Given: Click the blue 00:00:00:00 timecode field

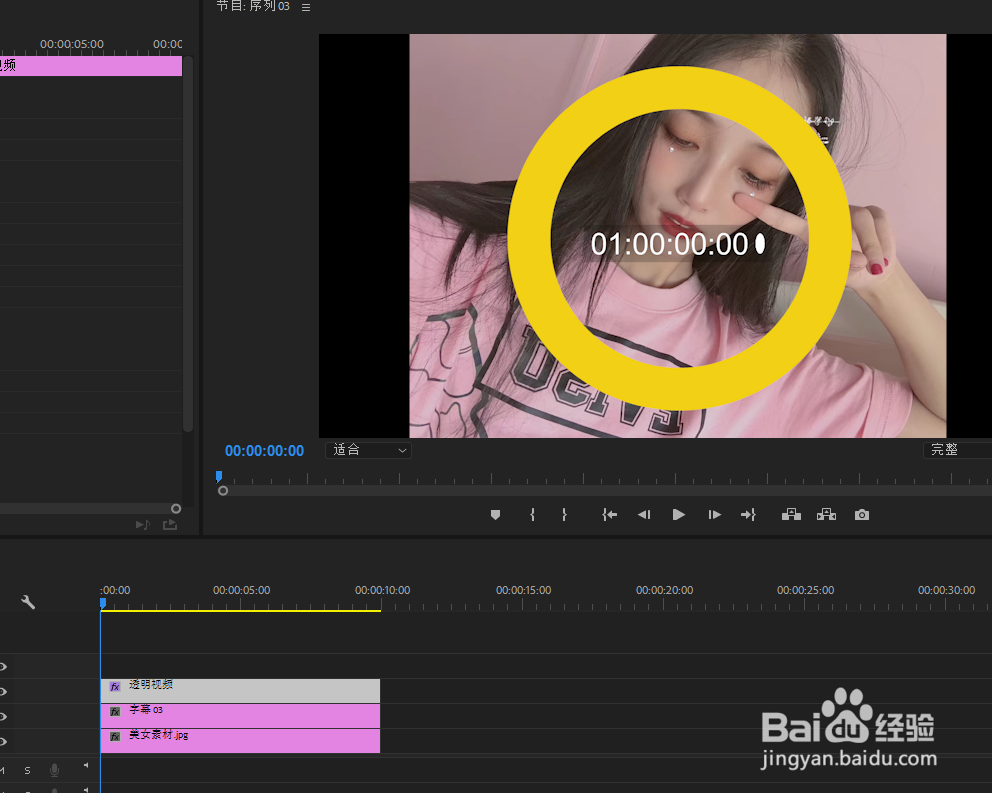Looking at the screenshot, I should click(x=264, y=451).
